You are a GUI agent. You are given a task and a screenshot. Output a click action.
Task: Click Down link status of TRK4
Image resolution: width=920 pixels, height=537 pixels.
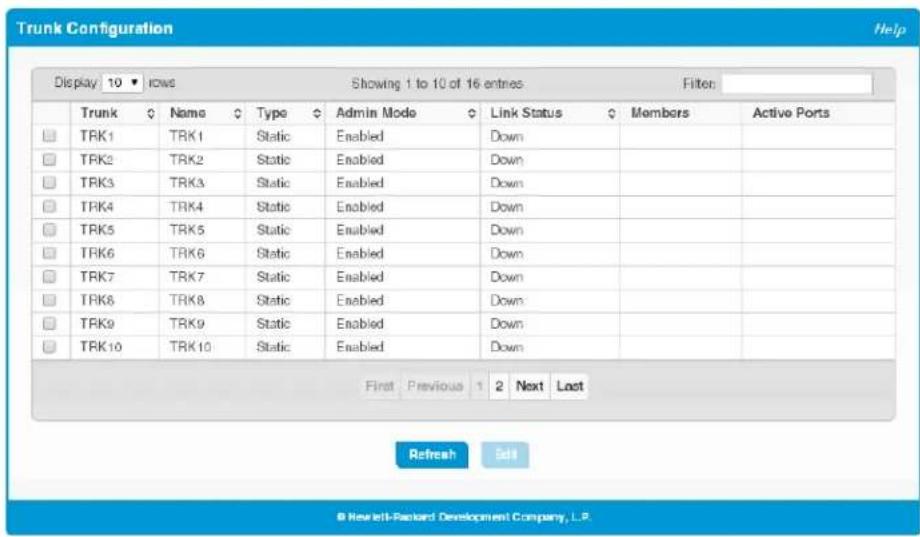[x=506, y=207]
